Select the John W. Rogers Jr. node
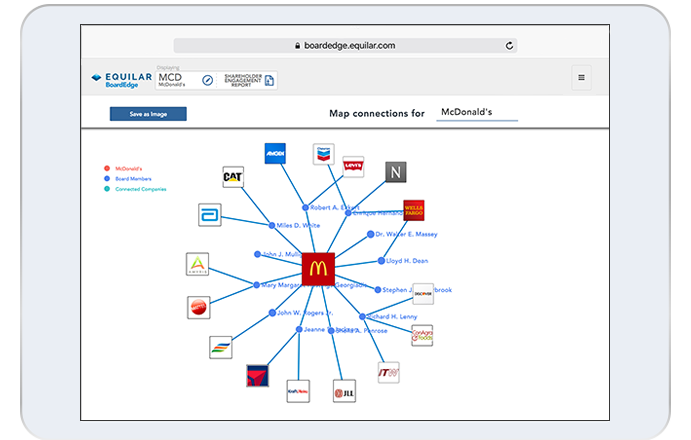Image resolution: width=691 pixels, height=440 pixels. coord(272,313)
